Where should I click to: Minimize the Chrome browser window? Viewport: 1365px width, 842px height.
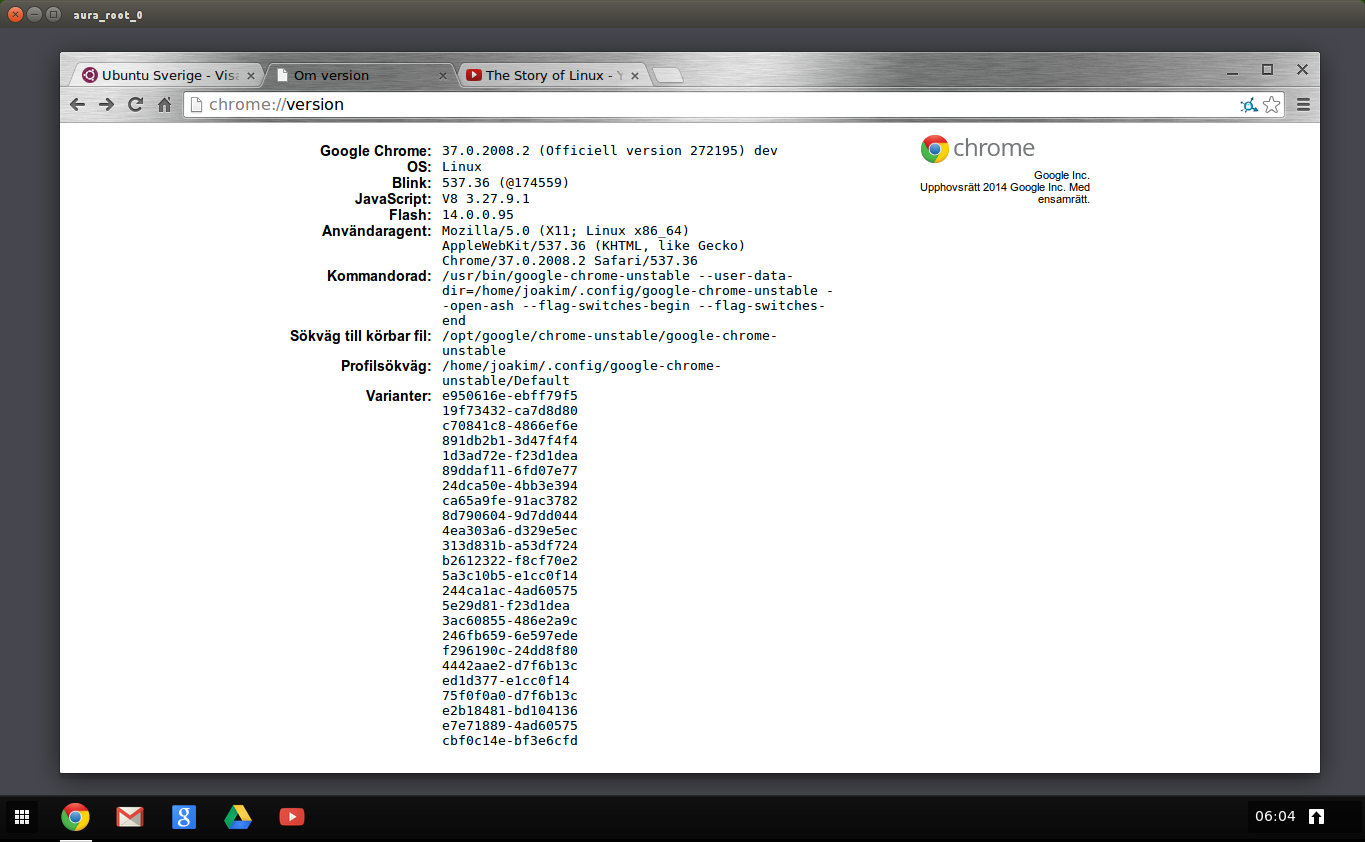tap(1233, 71)
